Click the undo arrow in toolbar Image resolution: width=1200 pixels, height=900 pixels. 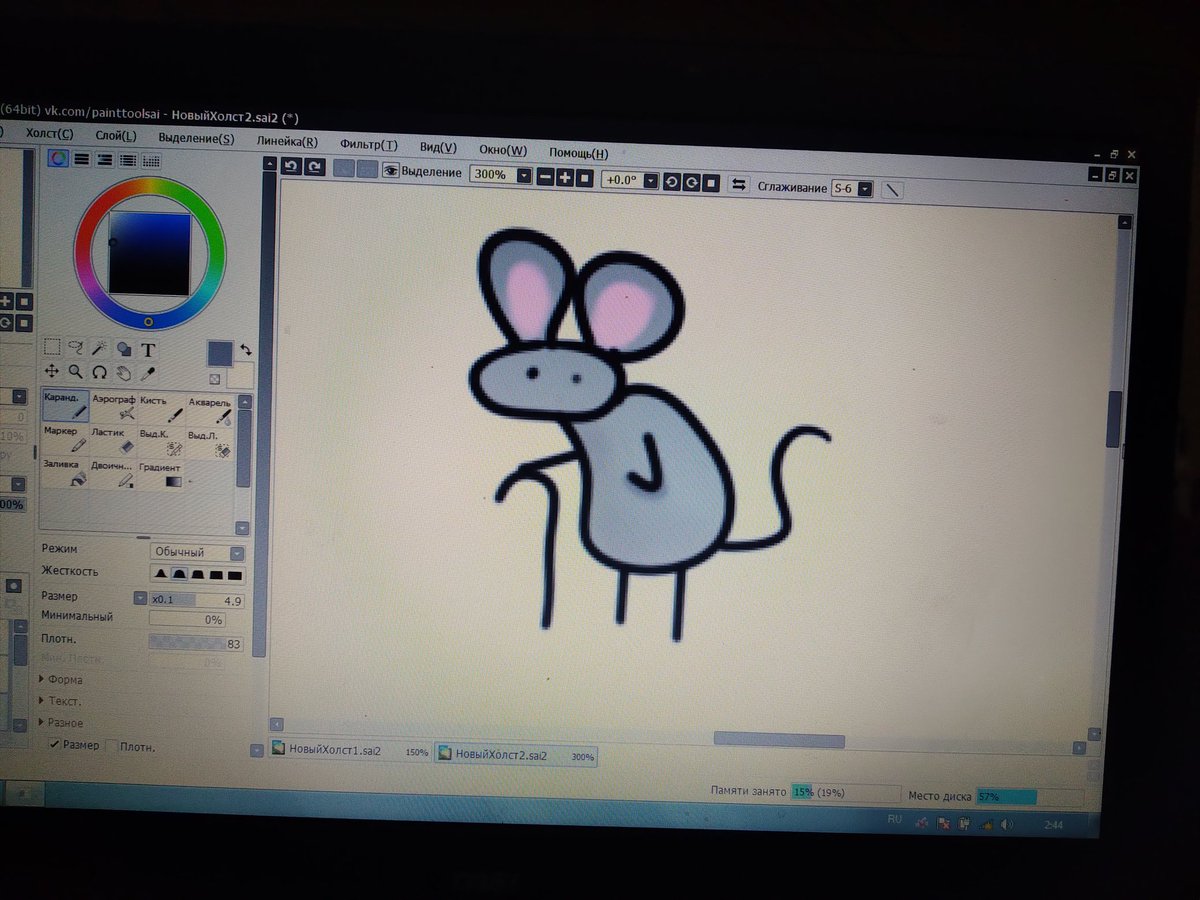[x=291, y=167]
